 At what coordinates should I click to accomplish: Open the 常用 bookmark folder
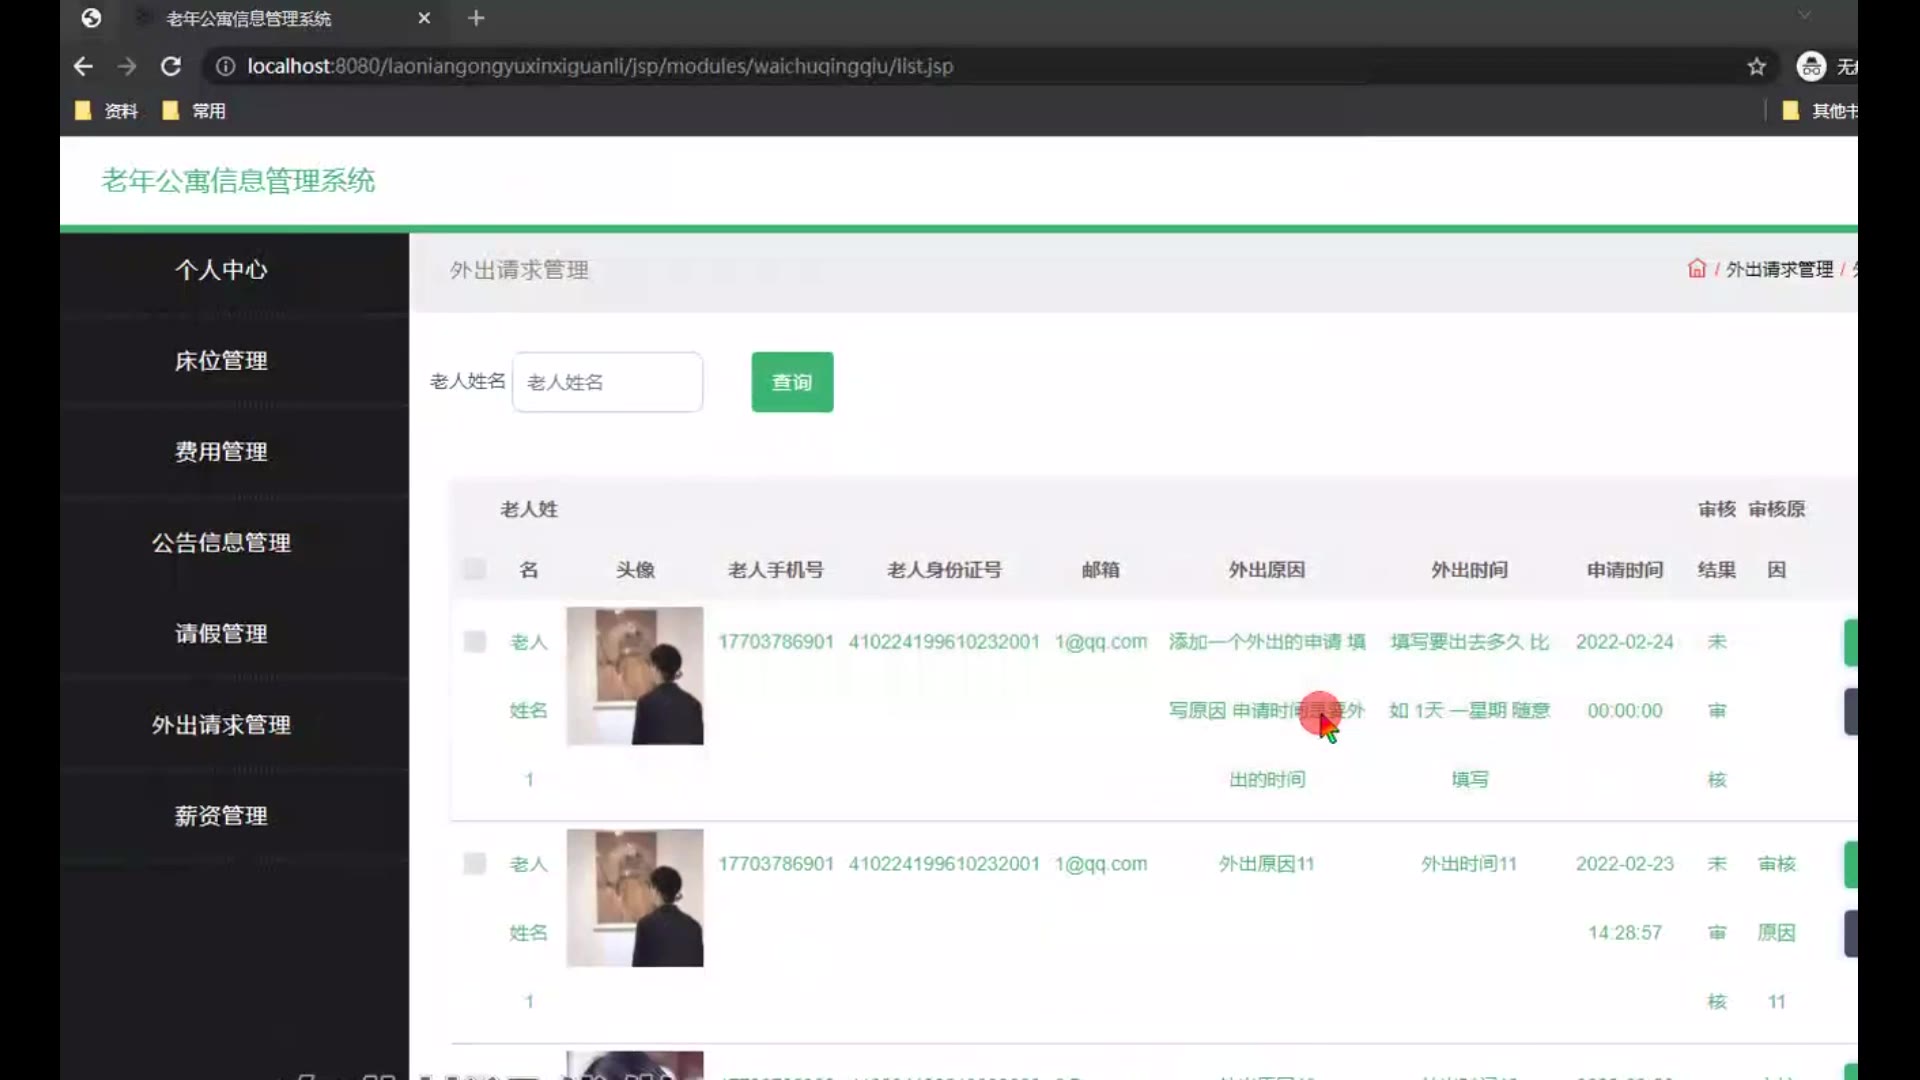click(x=194, y=111)
